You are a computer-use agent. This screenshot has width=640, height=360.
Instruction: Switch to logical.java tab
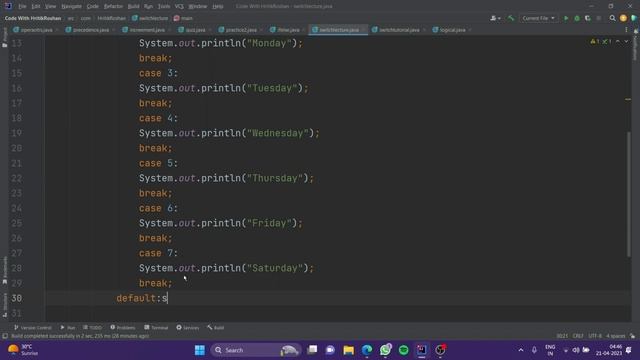[452, 30]
